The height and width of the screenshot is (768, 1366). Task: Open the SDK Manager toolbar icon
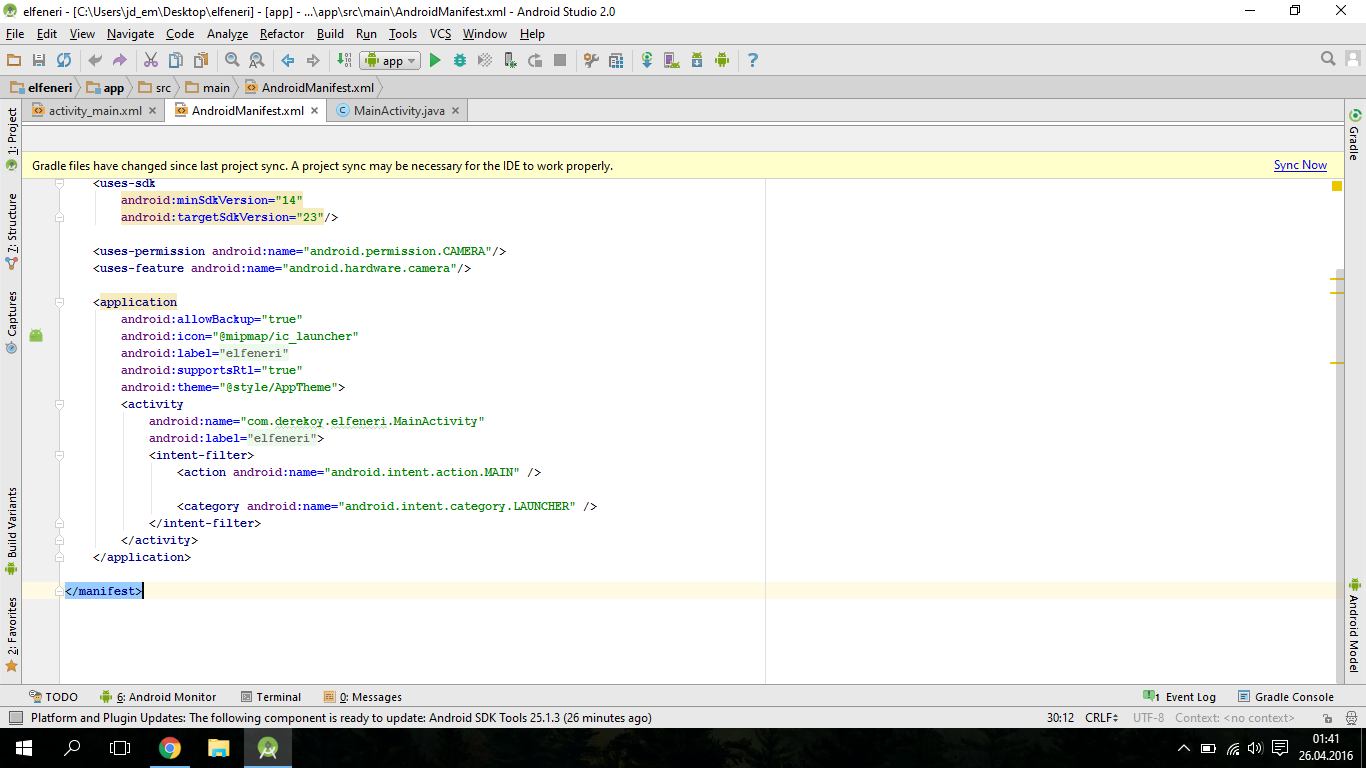[x=697, y=61]
